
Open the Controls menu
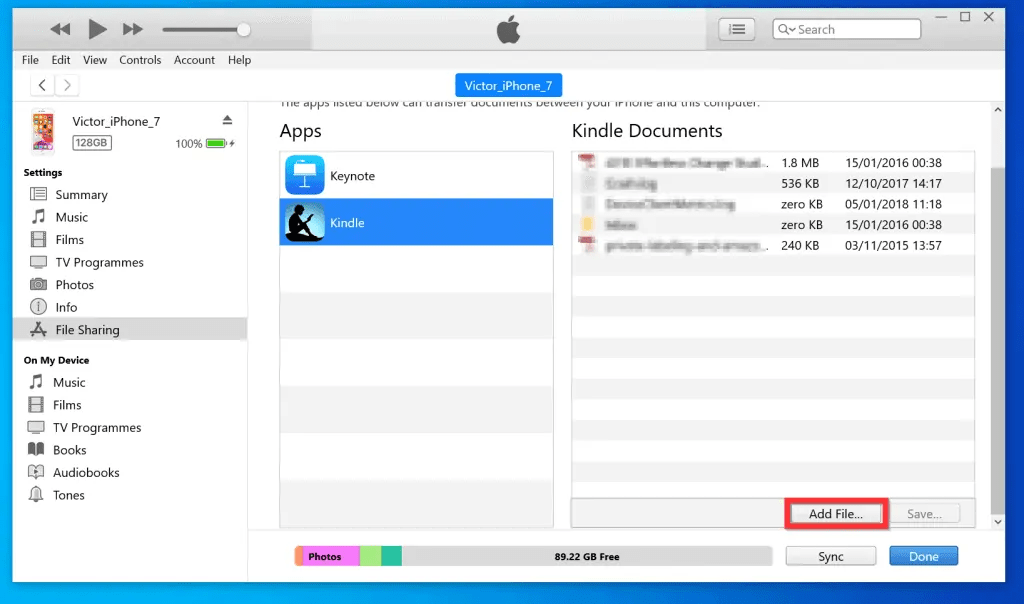(140, 60)
